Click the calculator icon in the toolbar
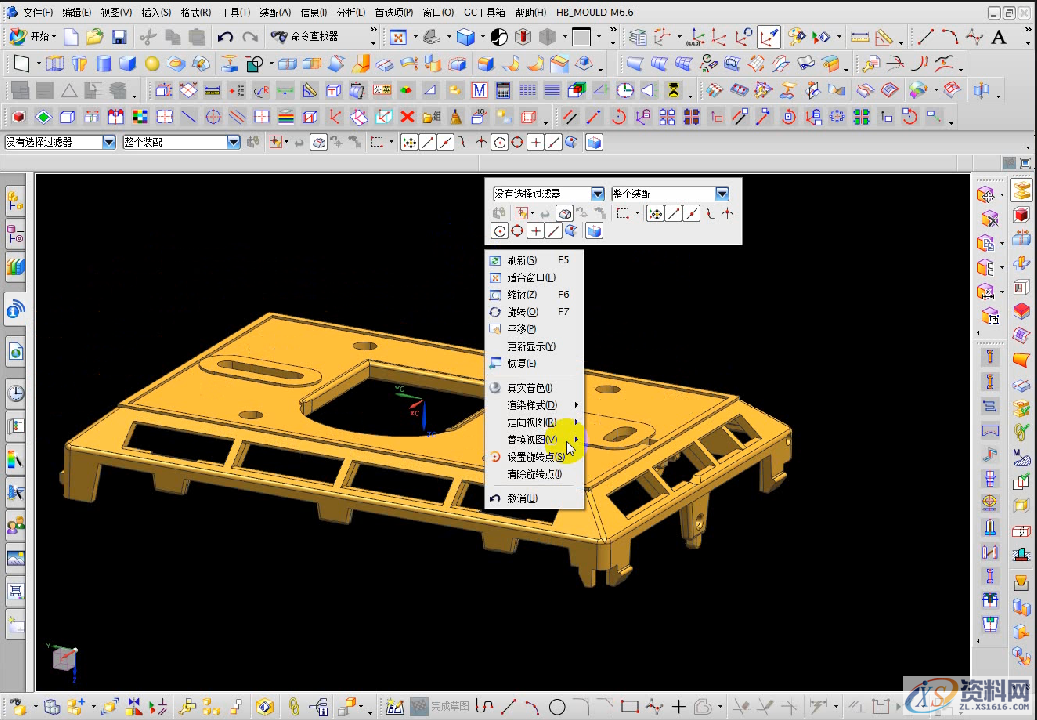Viewport: 1037px width, 720px height. (503, 90)
